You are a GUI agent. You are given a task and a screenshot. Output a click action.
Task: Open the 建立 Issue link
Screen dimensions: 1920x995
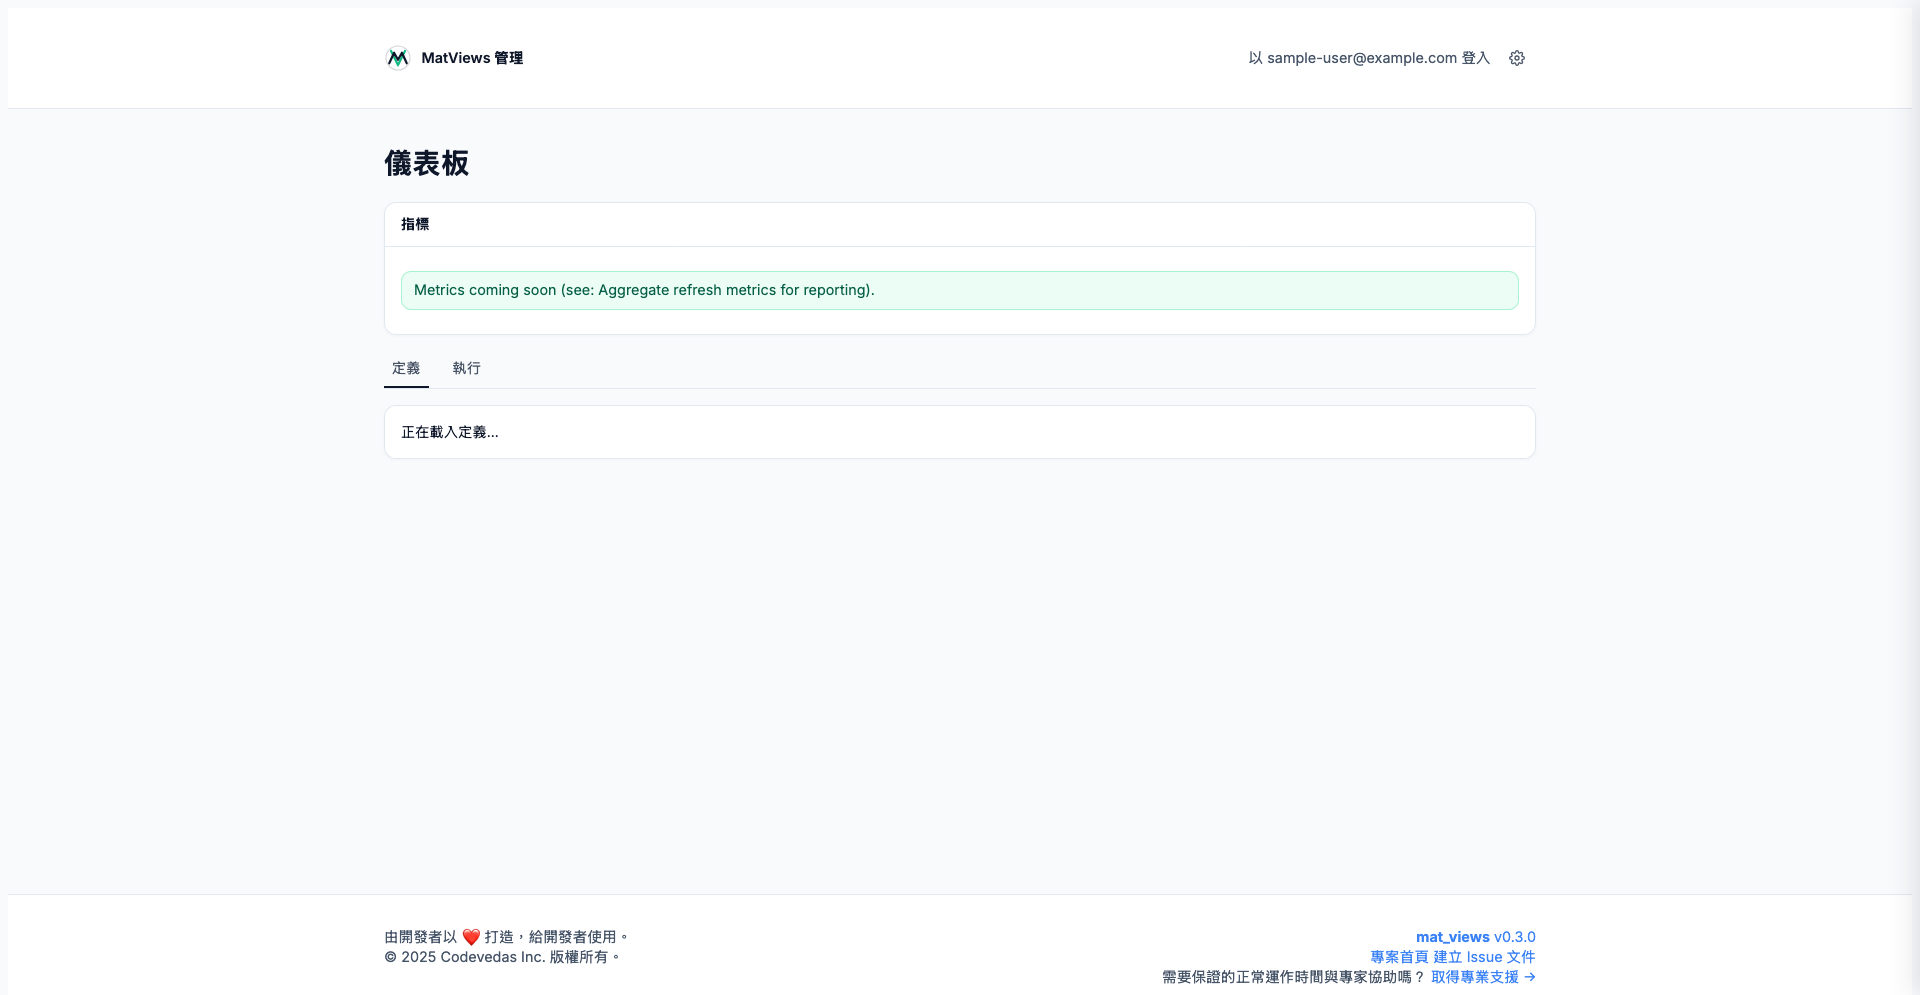(x=1467, y=957)
